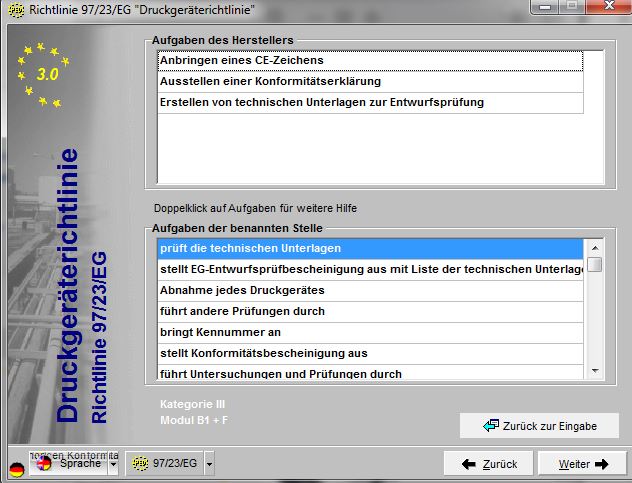This screenshot has height=483, width=632.
Task: Select 'prüft die technischen Unterlagen' row
Action: [370, 248]
